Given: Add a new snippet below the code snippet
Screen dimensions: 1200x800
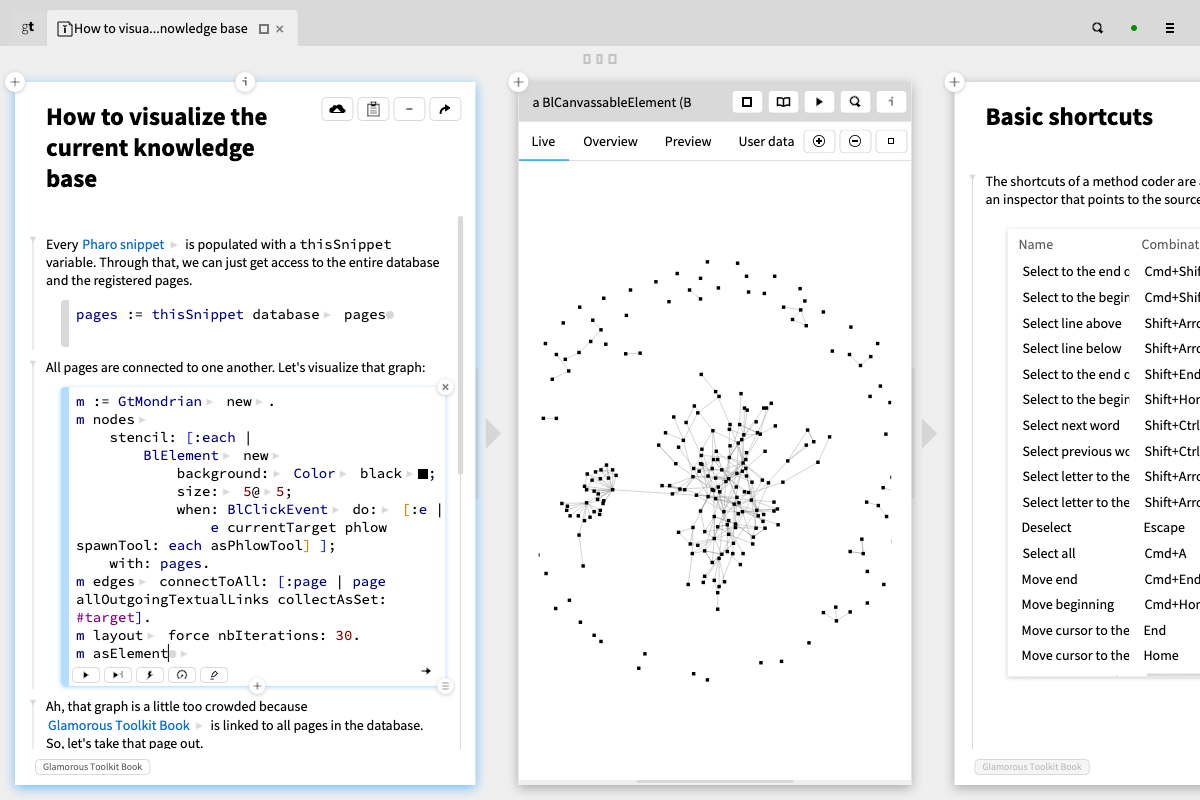Looking at the screenshot, I should pyautogui.click(x=257, y=686).
